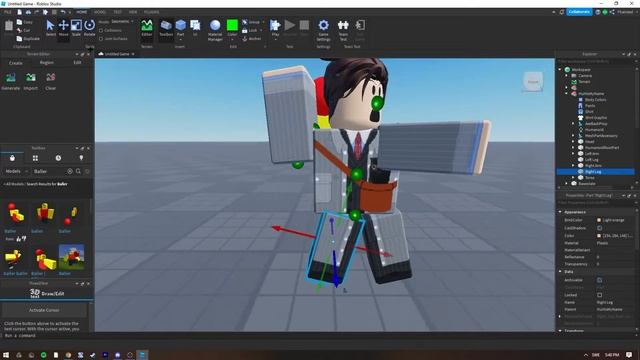Open the Material Manager
The width and height of the screenshot is (640, 360).
[x=215, y=29]
